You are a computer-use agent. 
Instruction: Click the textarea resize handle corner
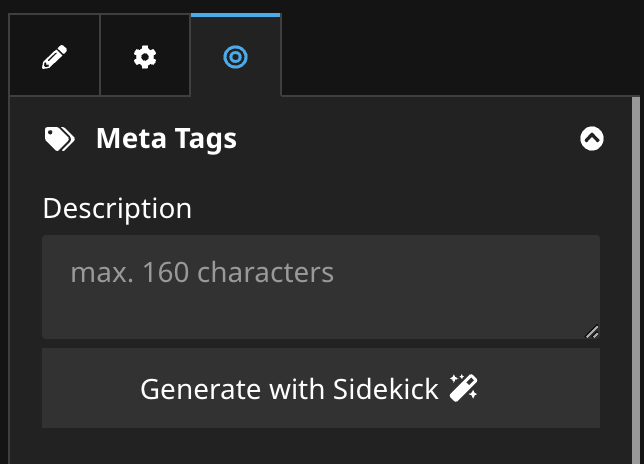pyautogui.click(x=592, y=332)
